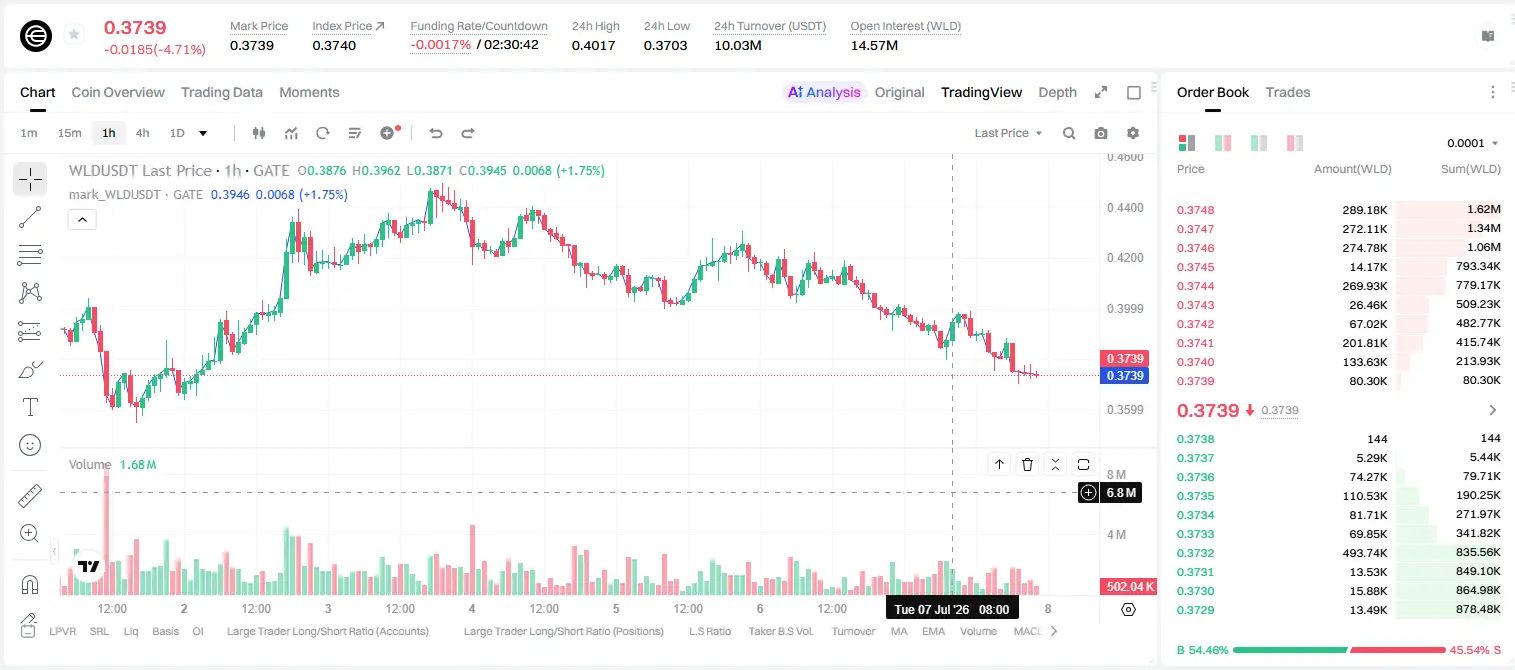Image resolution: width=1515 pixels, height=670 pixels.
Task: Click the chart snapshot camera icon
Action: pyautogui.click(x=1101, y=133)
